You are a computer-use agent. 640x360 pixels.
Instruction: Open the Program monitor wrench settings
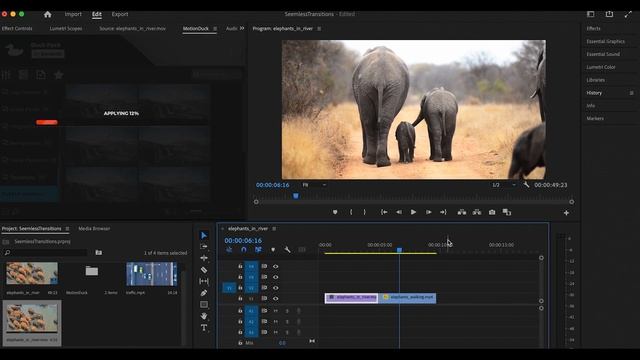[526, 185]
